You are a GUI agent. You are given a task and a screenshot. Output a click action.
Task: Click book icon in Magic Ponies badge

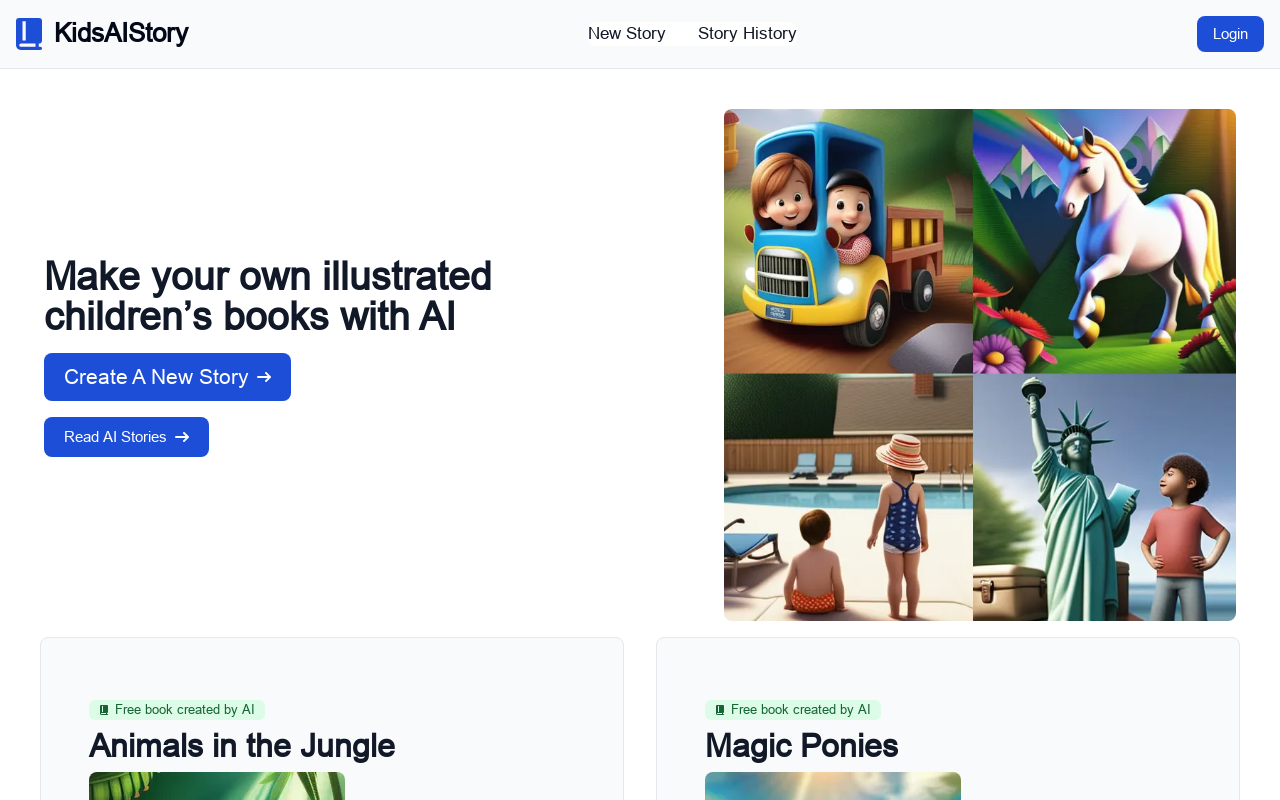tap(720, 710)
